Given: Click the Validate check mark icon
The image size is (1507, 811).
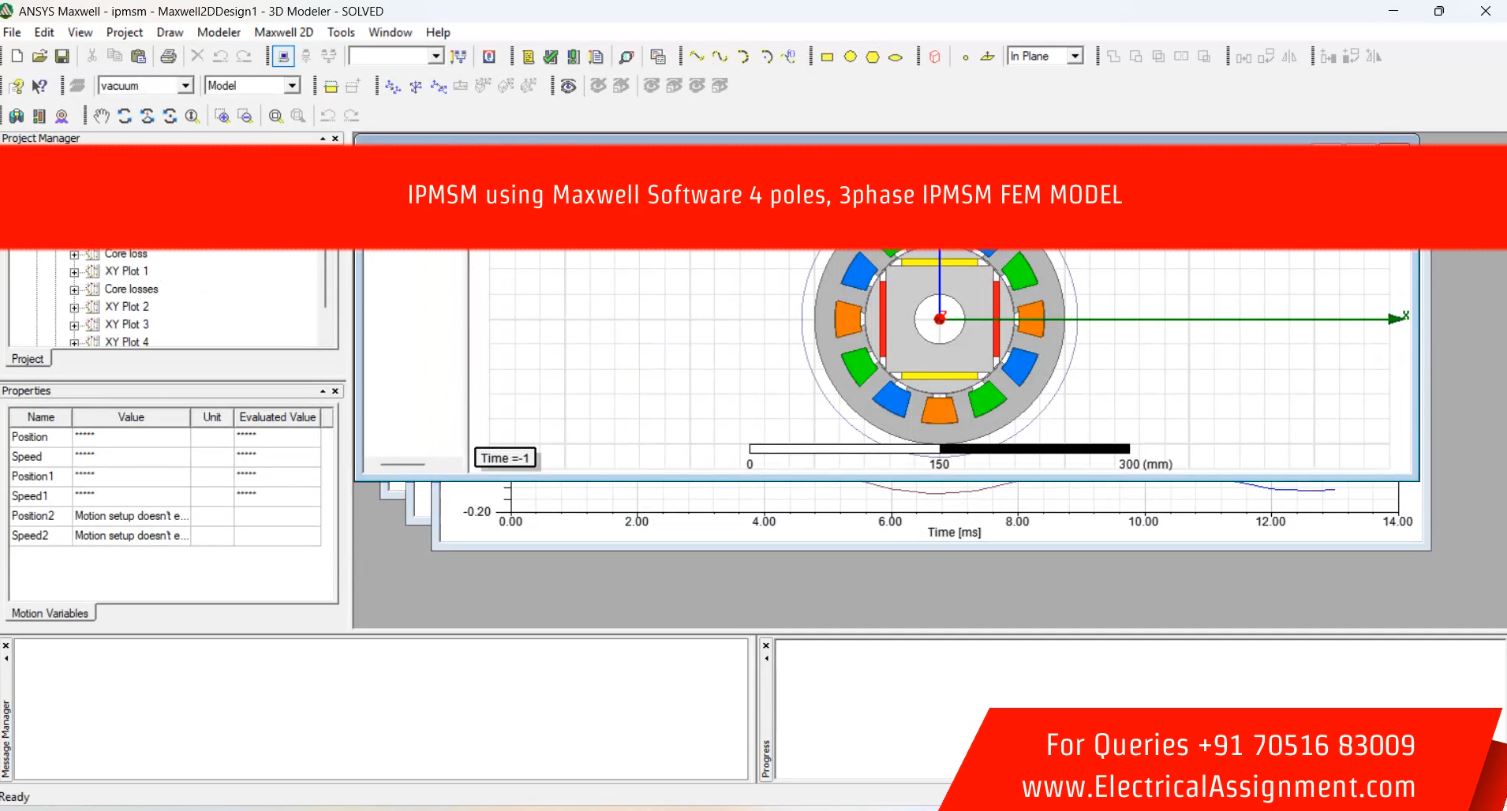Looking at the screenshot, I should pyautogui.click(x=550, y=57).
